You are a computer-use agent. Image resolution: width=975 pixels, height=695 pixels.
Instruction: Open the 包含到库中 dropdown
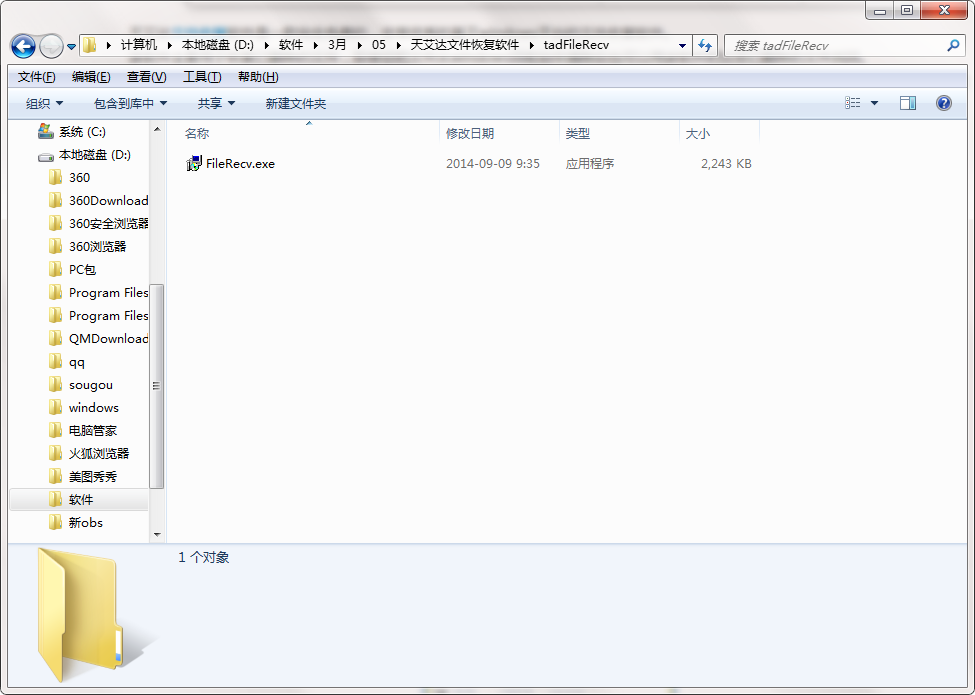pos(130,103)
